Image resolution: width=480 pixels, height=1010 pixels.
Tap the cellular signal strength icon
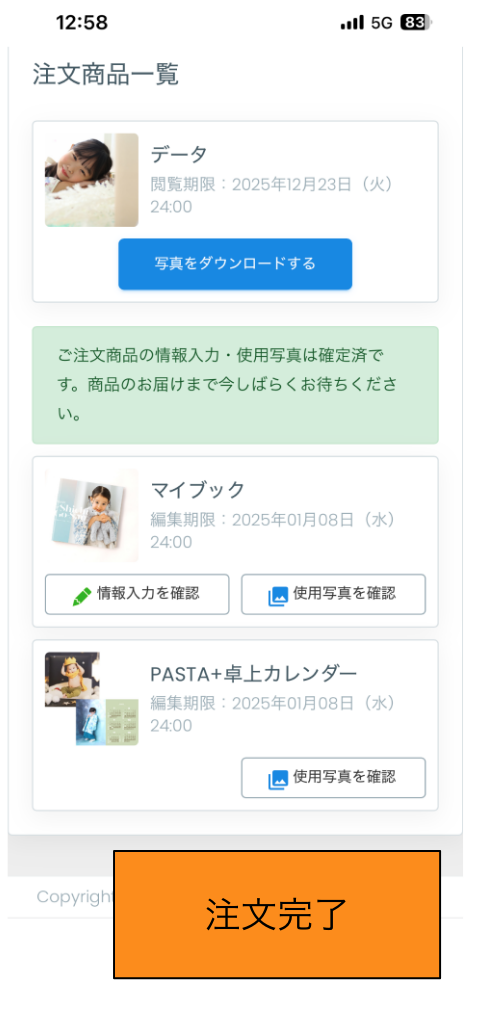(352, 23)
